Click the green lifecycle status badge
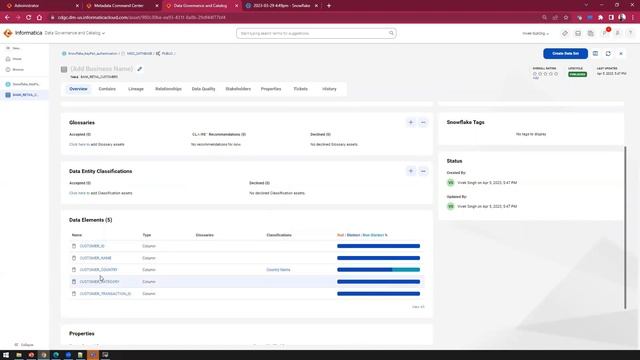640x360 pixels. pos(577,74)
